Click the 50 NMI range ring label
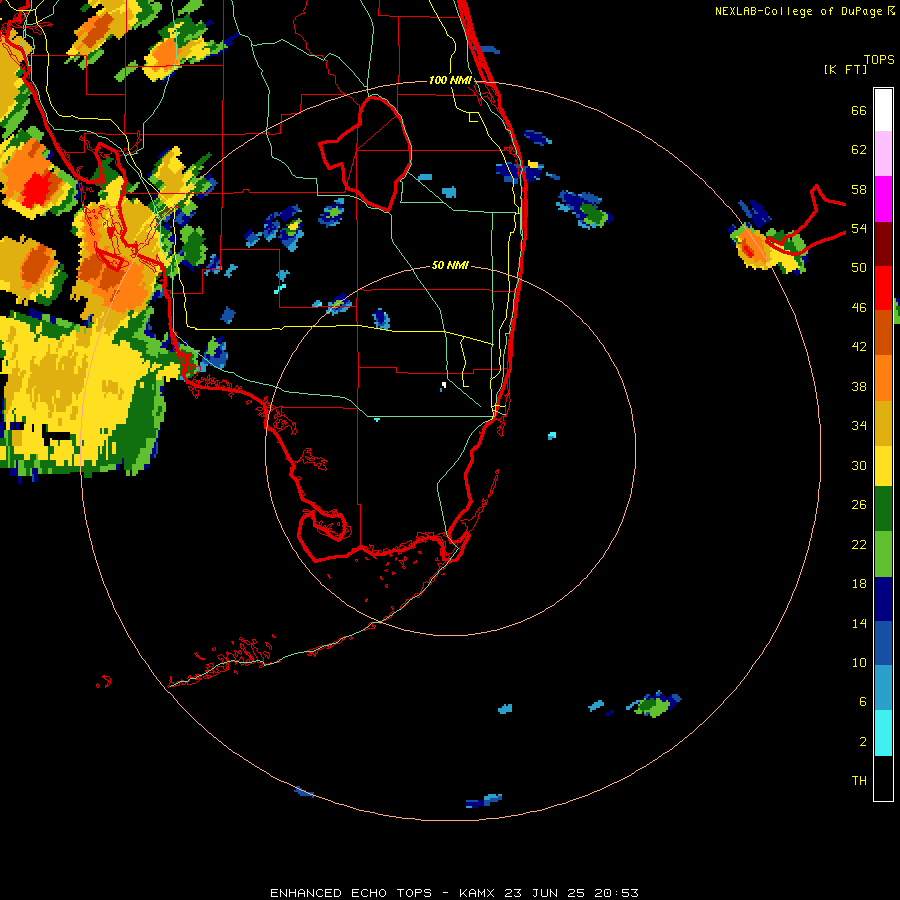The width and height of the screenshot is (900, 900). pyautogui.click(x=450, y=265)
